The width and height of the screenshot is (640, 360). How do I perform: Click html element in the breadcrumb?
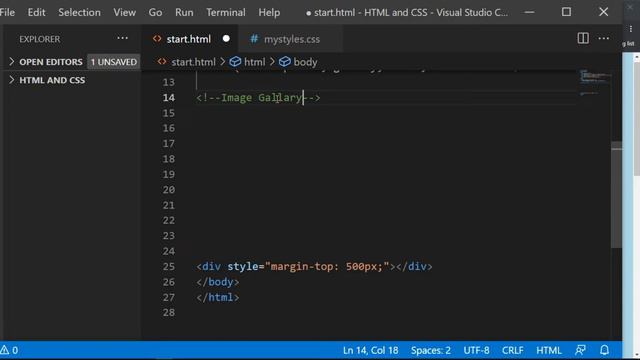click(254, 62)
